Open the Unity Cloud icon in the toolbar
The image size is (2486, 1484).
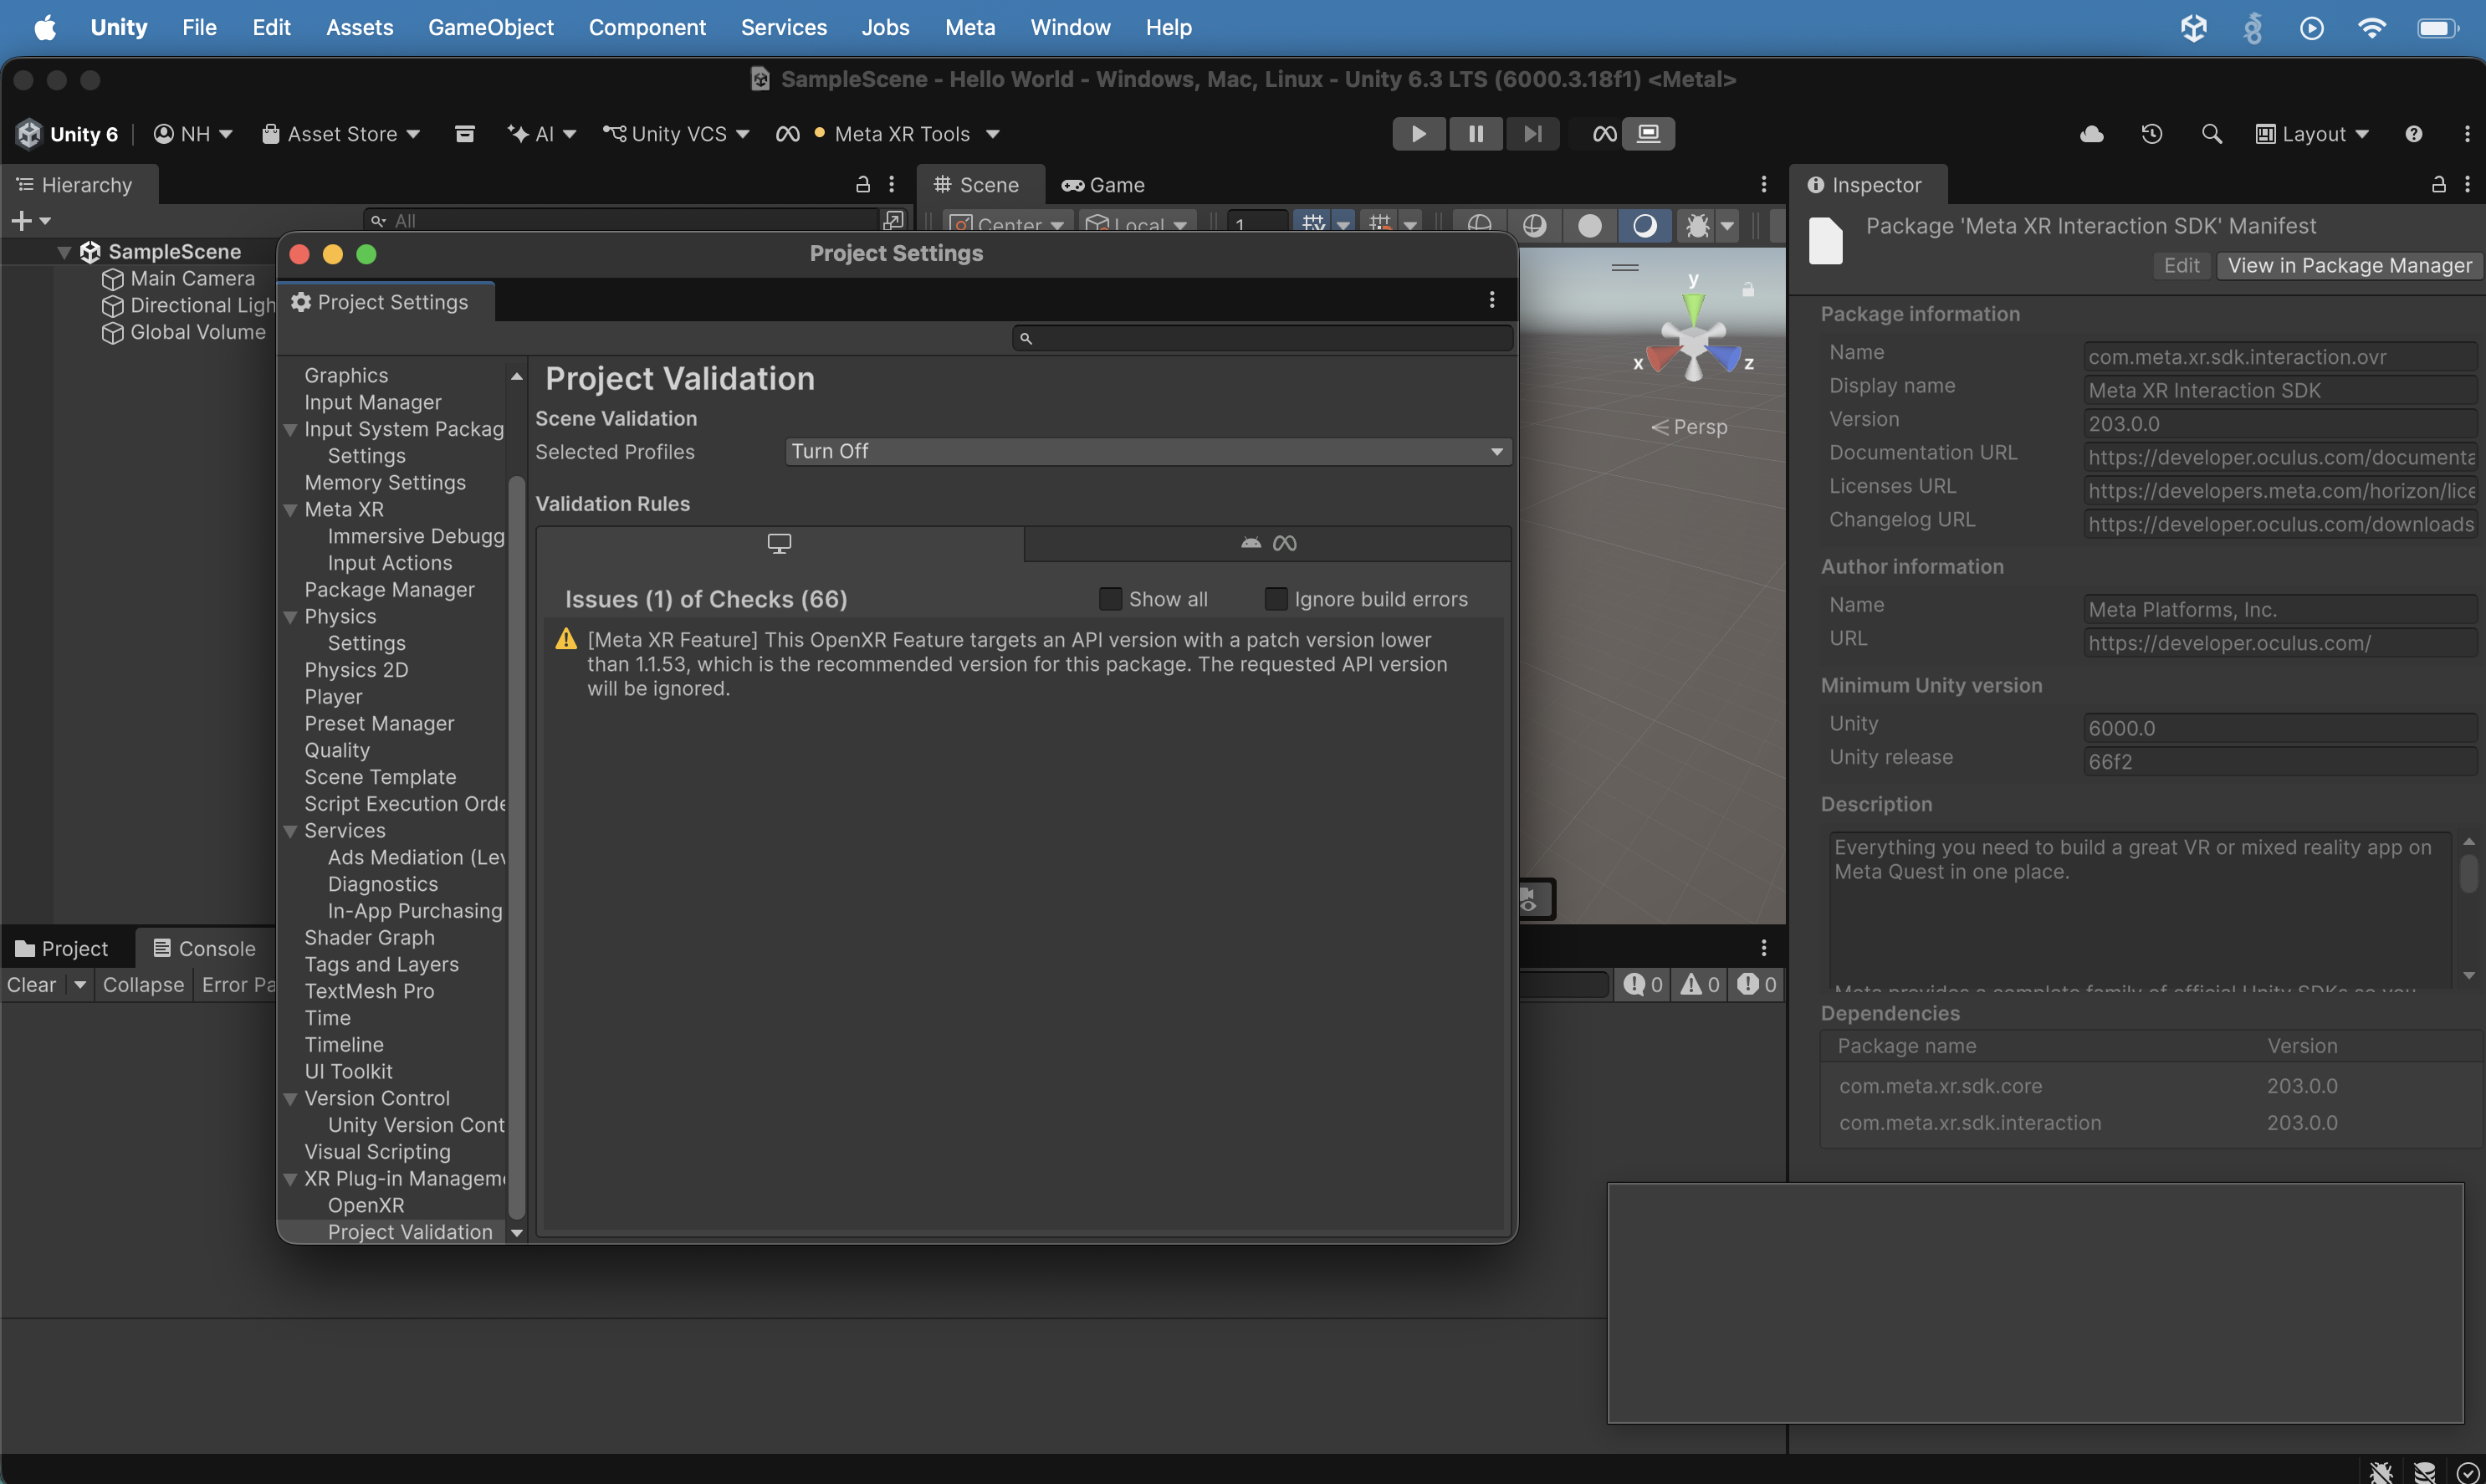pos(2091,134)
